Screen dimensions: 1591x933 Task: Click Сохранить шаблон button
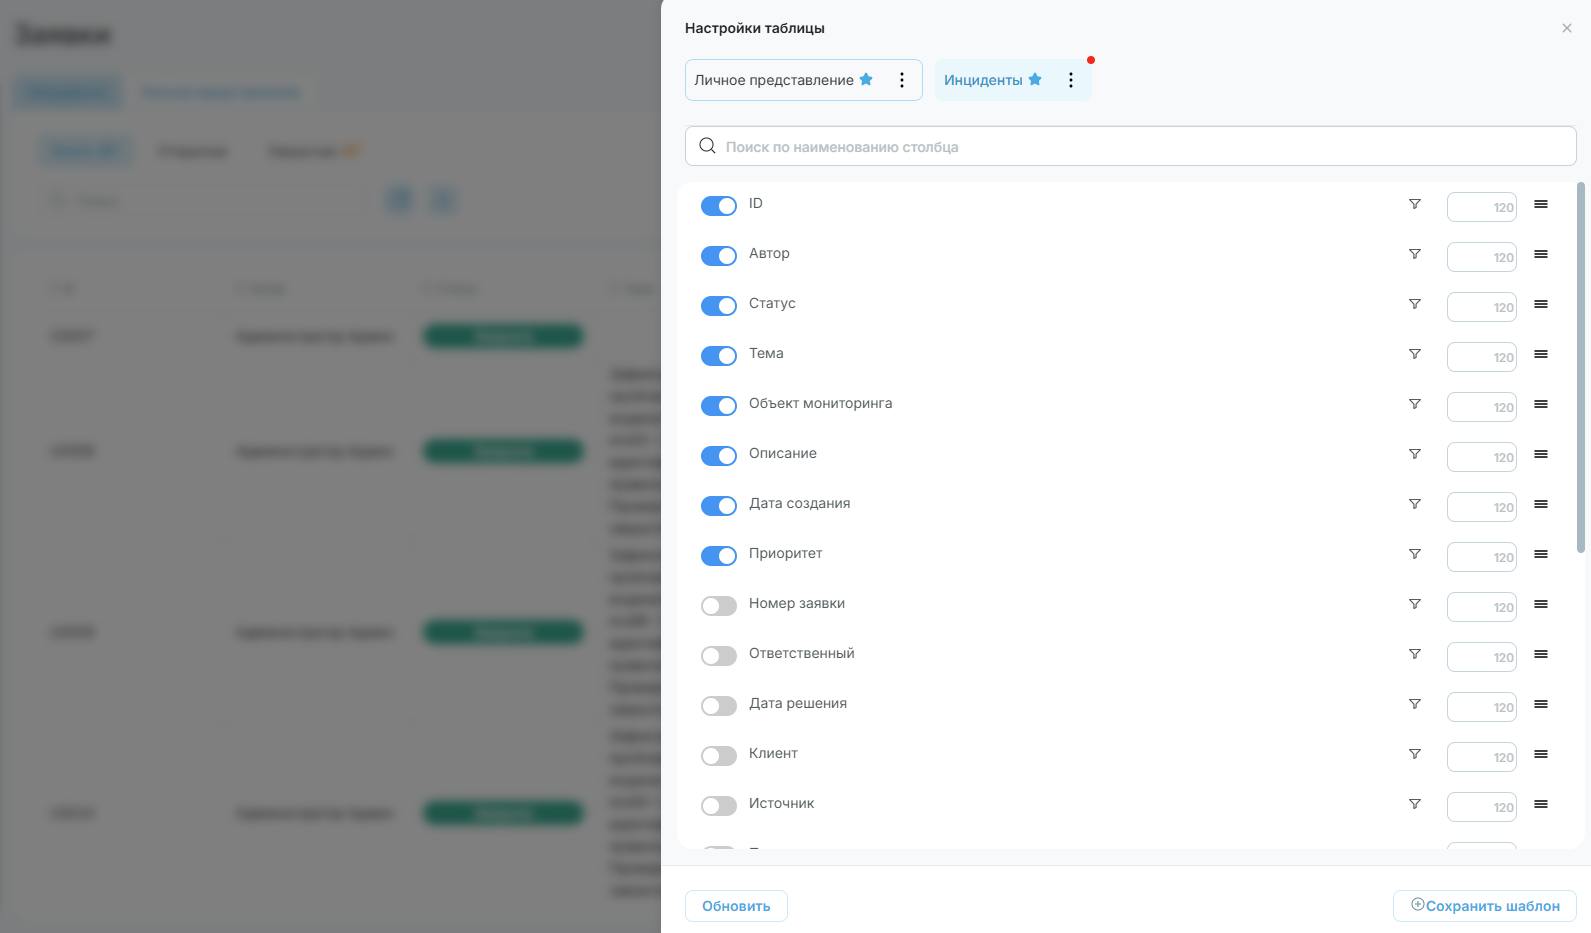pyautogui.click(x=1485, y=906)
